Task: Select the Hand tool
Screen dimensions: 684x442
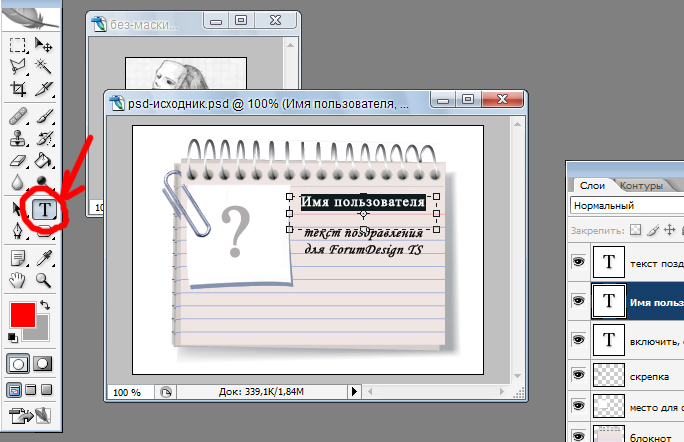Action: (x=17, y=281)
